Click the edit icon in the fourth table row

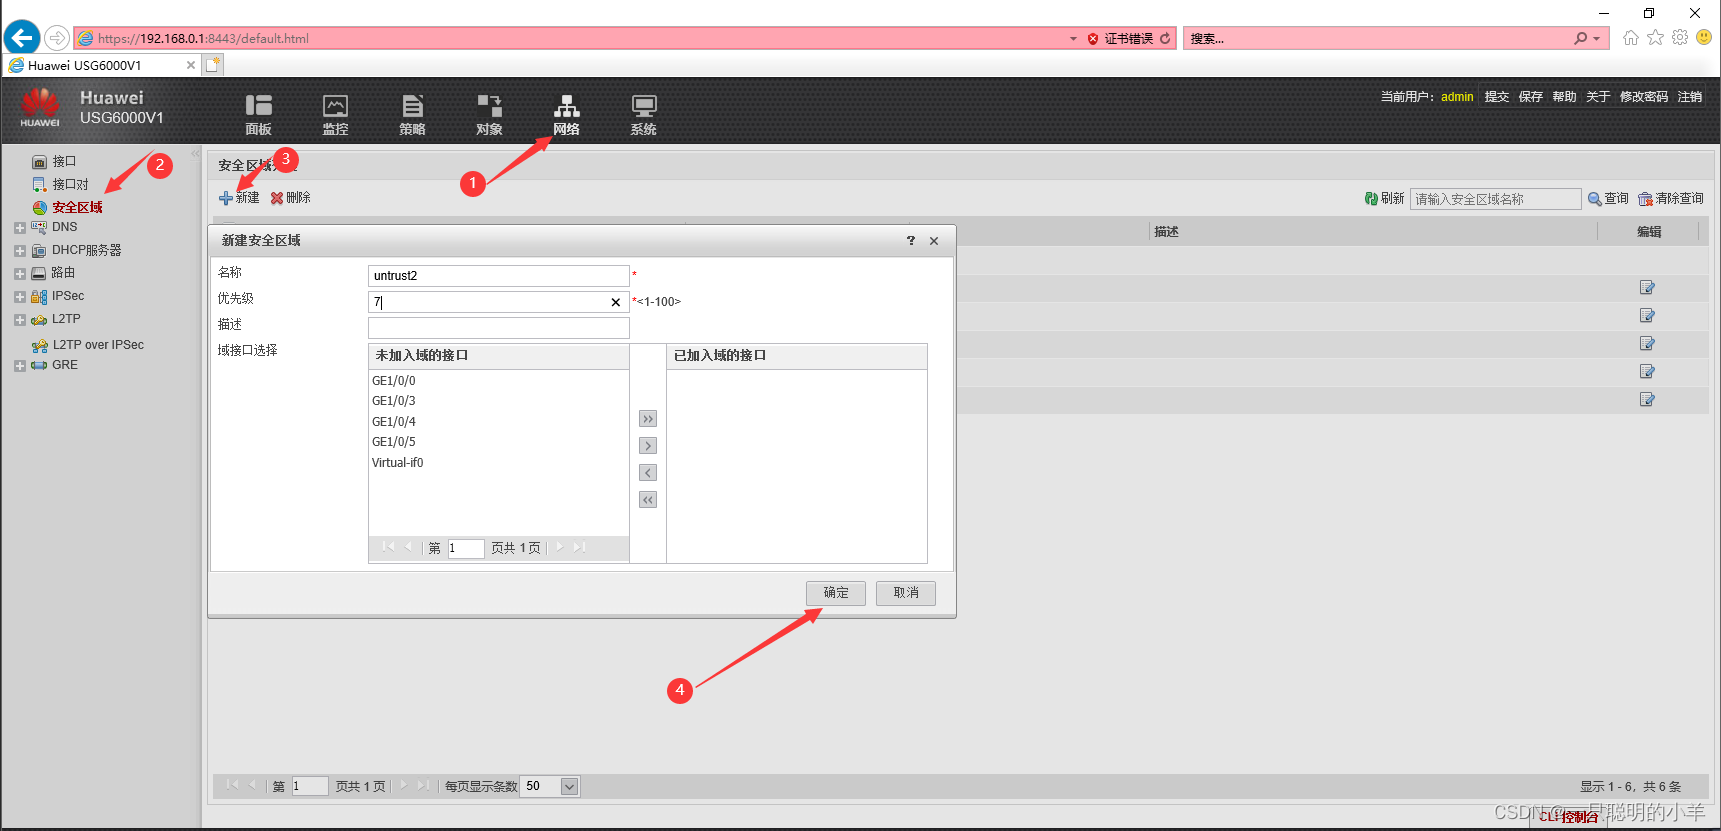coord(1647,372)
